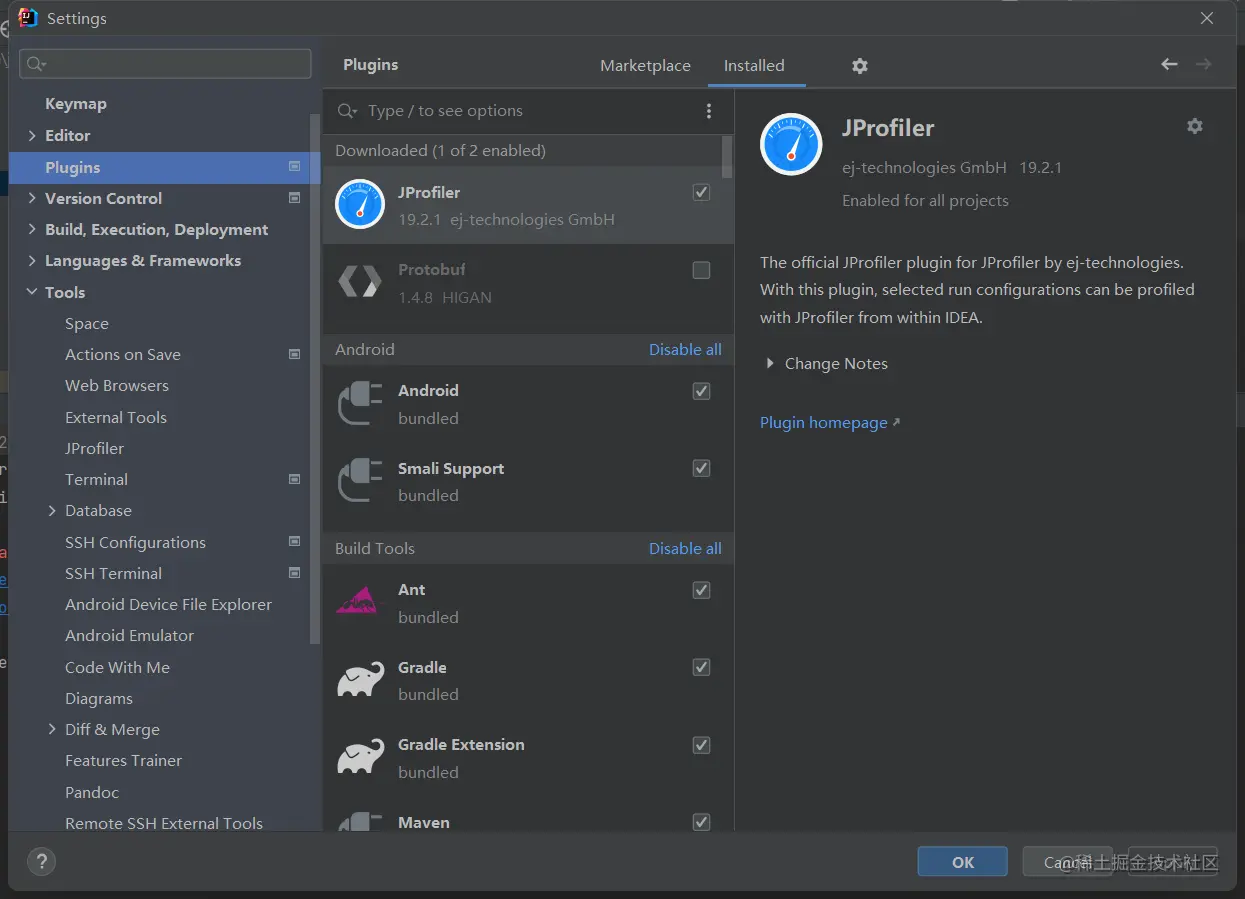Click the project-level icon beside SSH Configurations
Image resolution: width=1245 pixels, height=899 pixels.
[294, 542]
